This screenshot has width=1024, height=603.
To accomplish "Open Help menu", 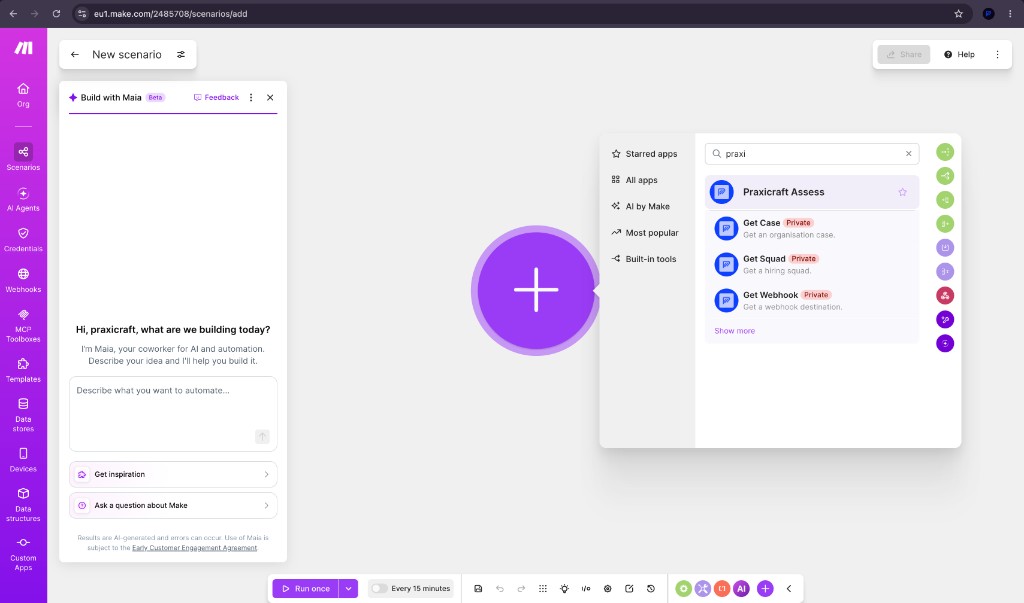I will click(959, 55).
